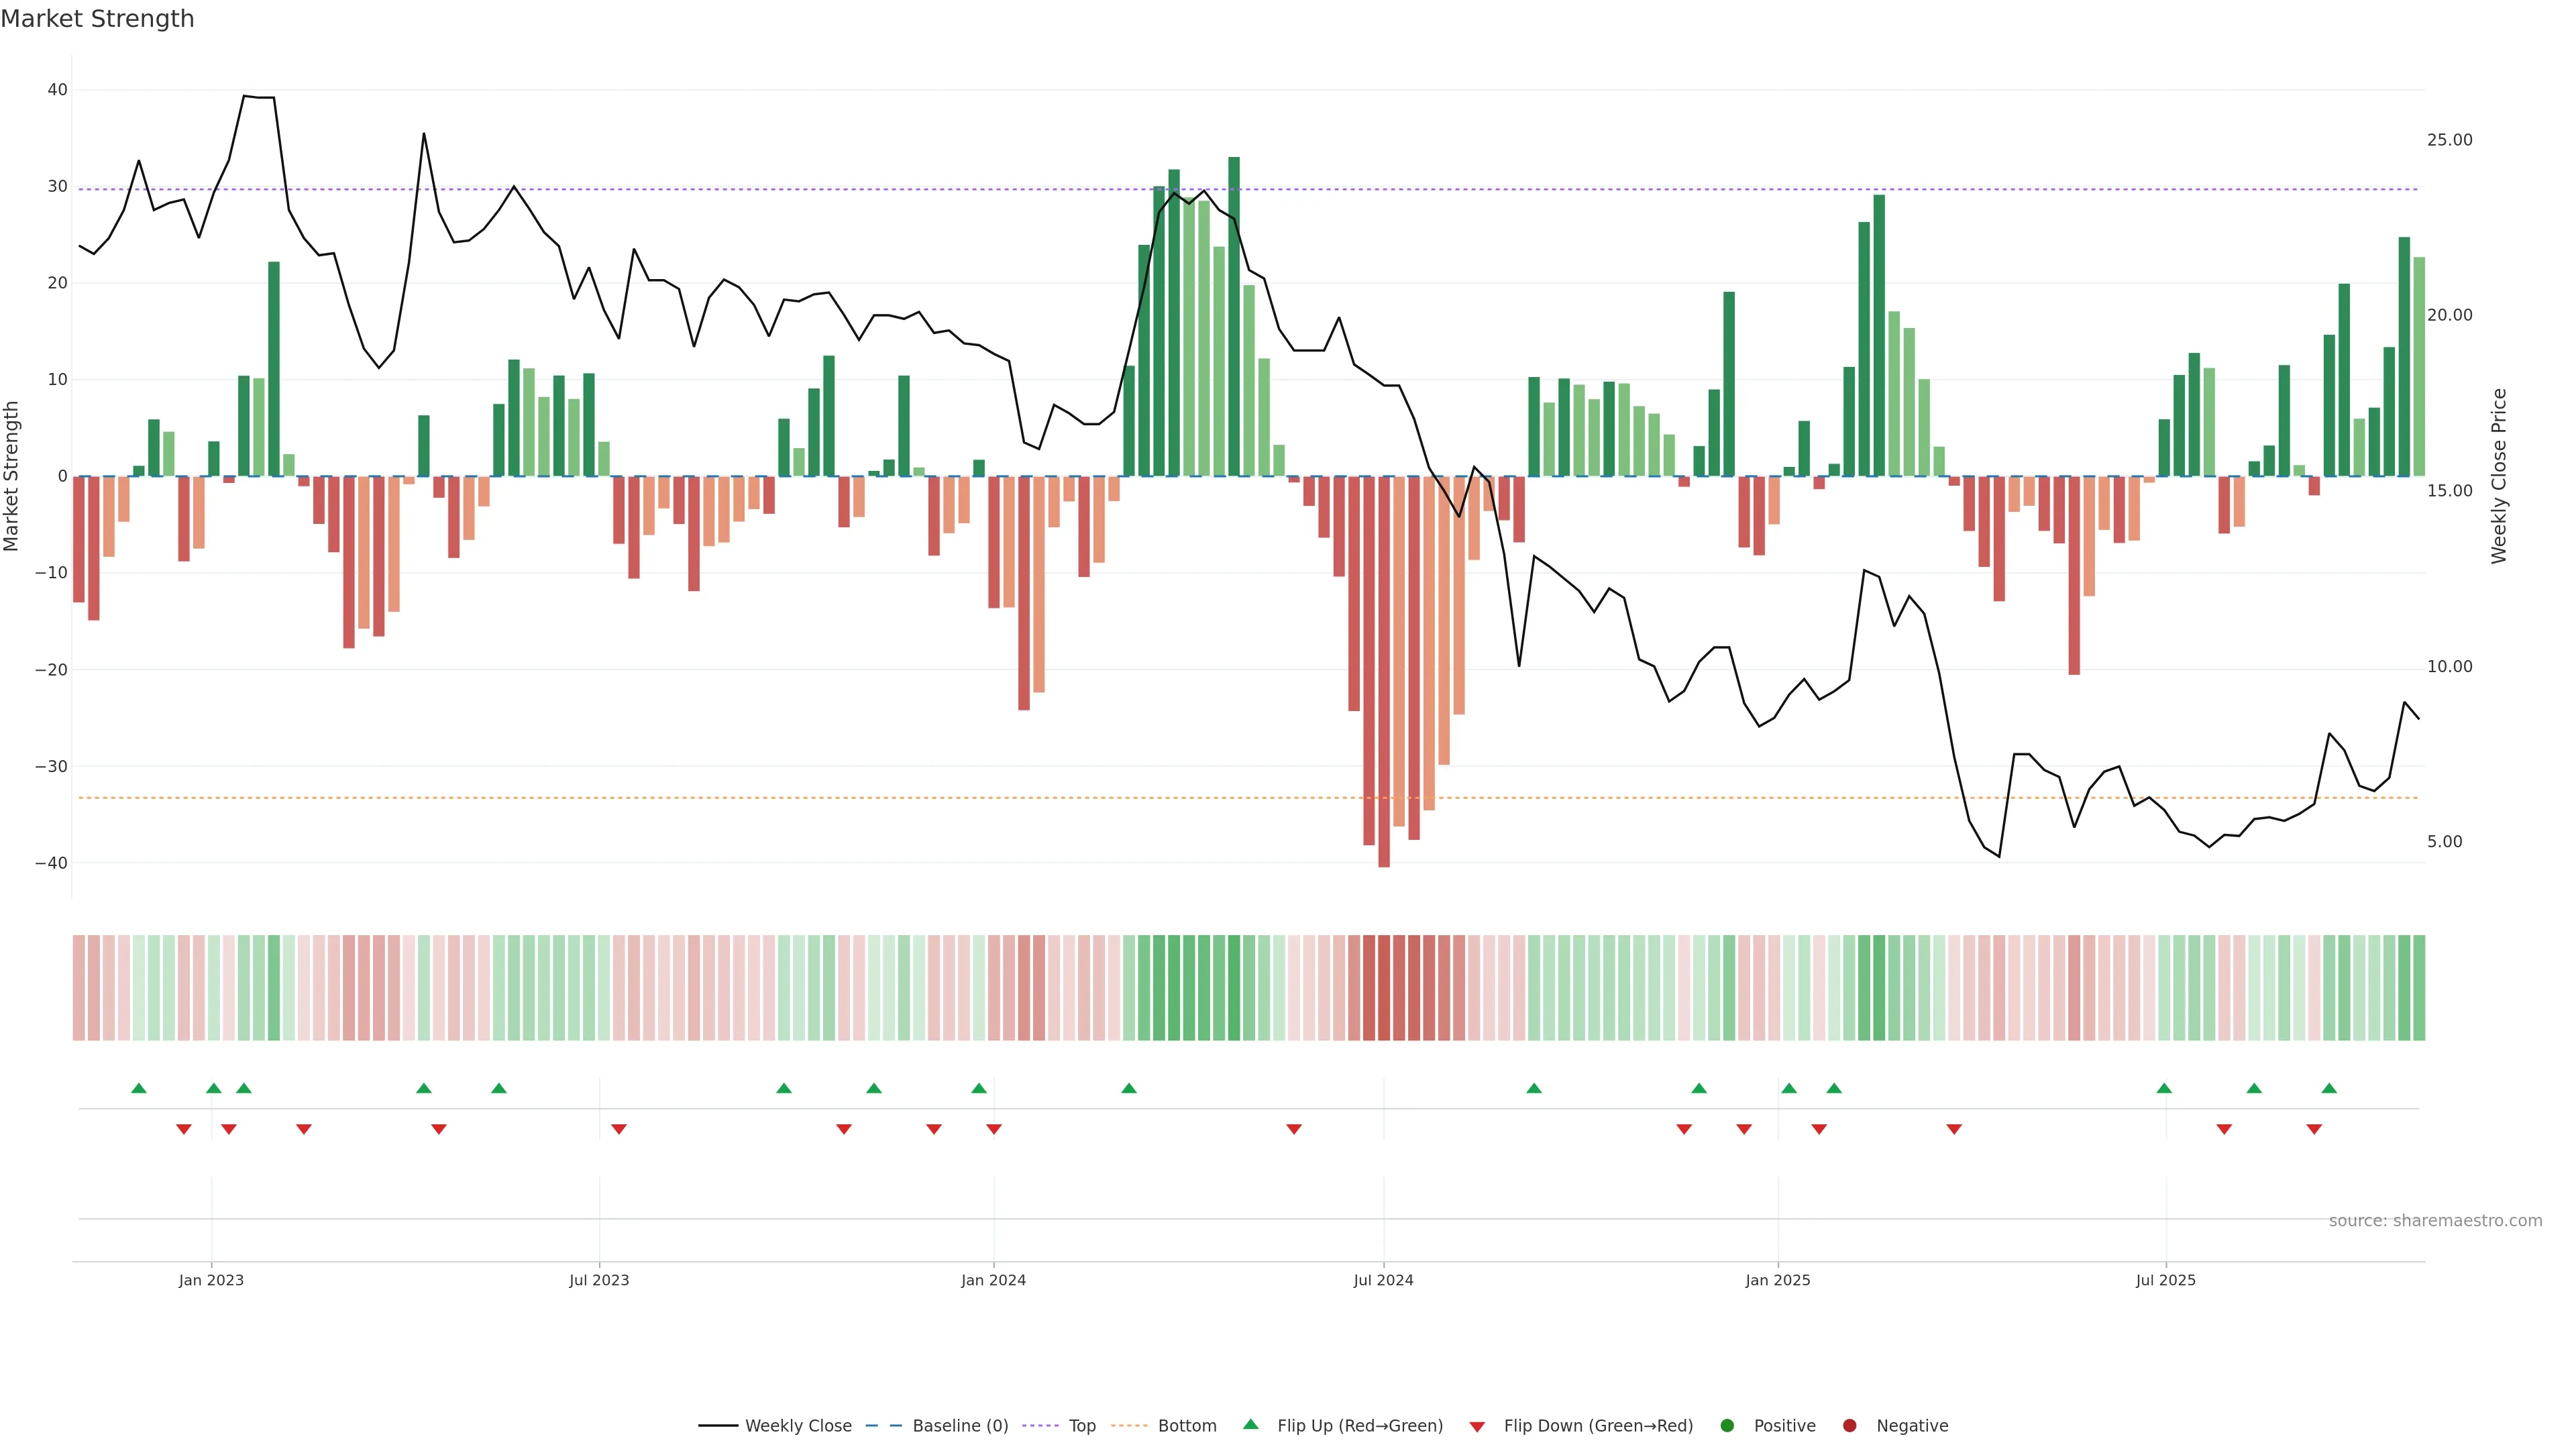Click Flip Up green triangle legend icon
The width and height of the screenshot is (2576, 1449).
[1250, 1424]
